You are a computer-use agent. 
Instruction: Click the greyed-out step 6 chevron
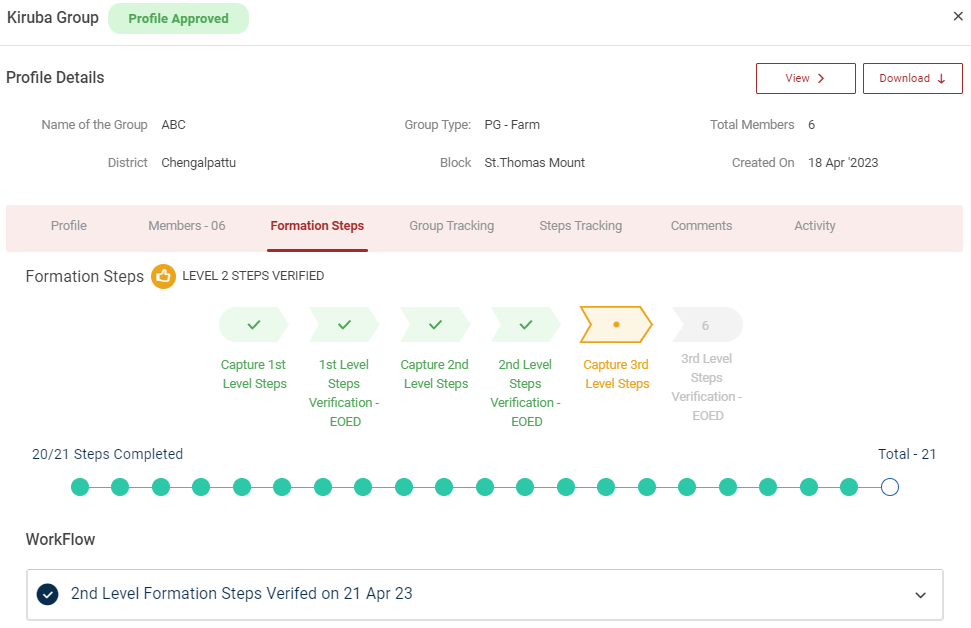click(706, 325)
